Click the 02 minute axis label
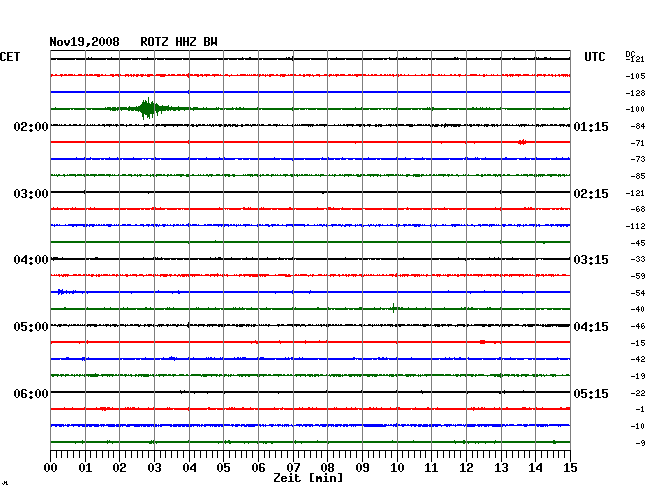650x494 pixels. 119,468
